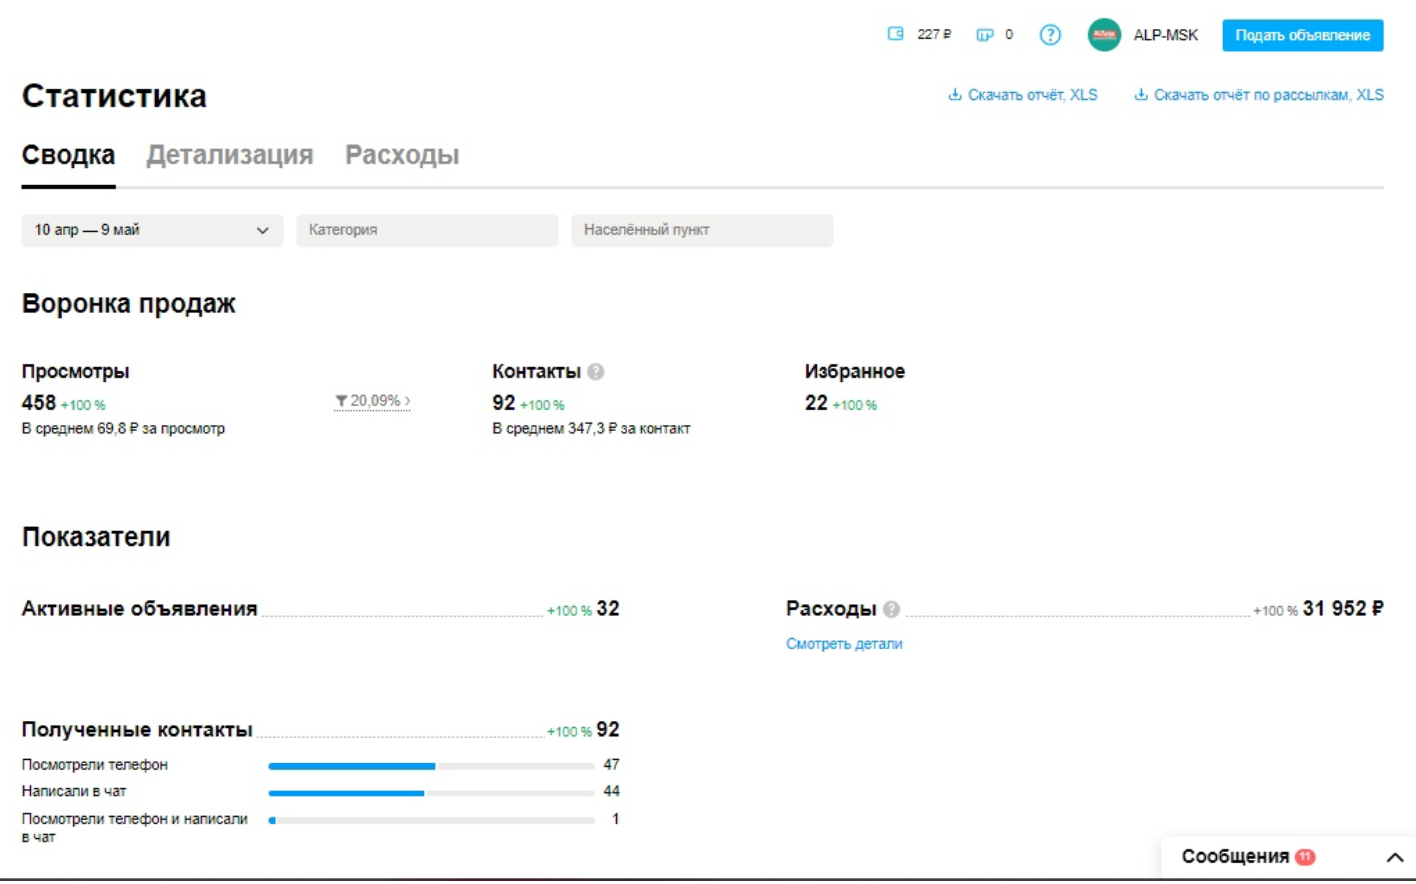Click the help icon next to Расходы heading

891,609
